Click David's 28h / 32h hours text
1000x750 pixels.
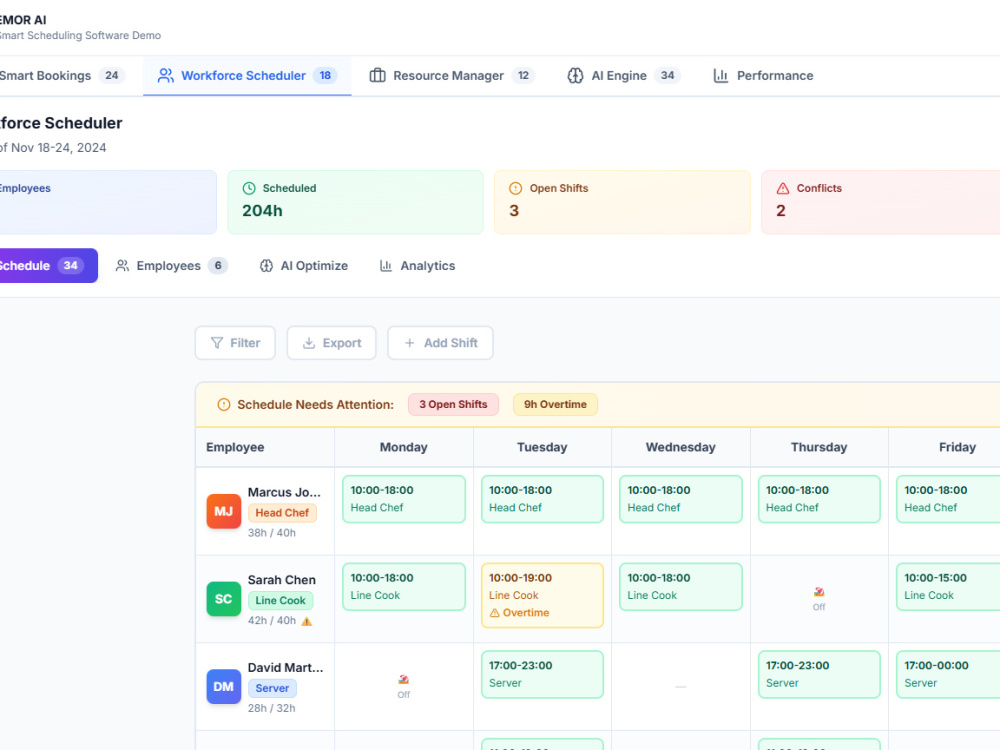pos(272,708)
